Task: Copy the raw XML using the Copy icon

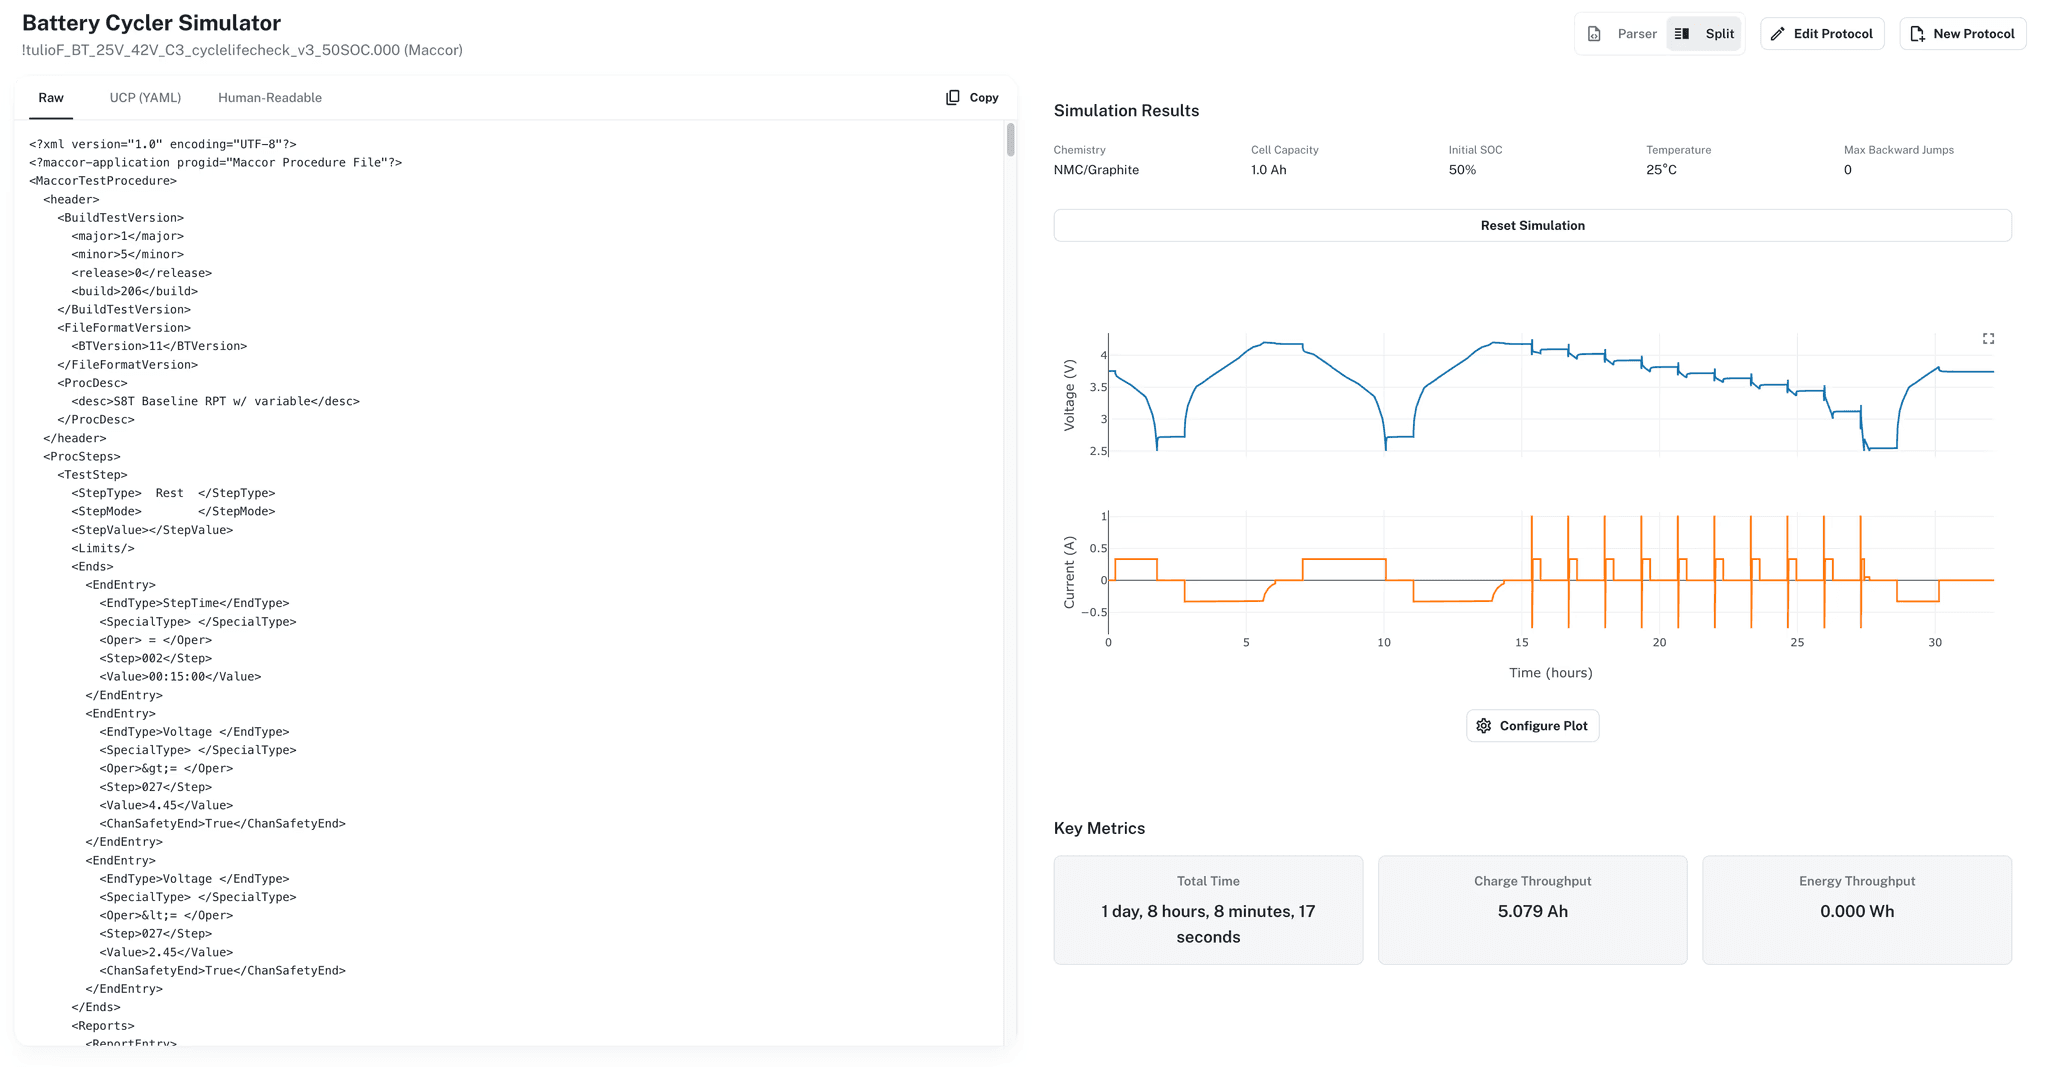Action: [952, 97]
